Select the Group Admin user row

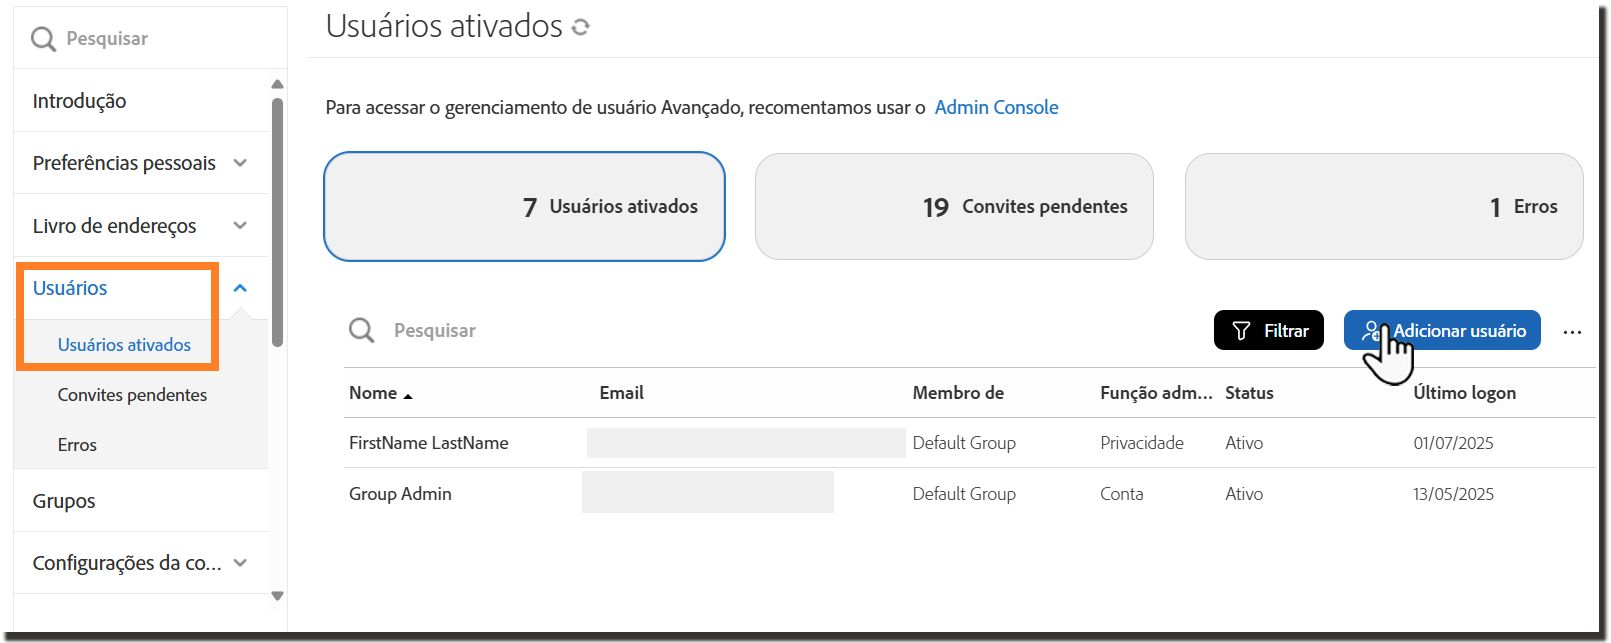(970, 494)
